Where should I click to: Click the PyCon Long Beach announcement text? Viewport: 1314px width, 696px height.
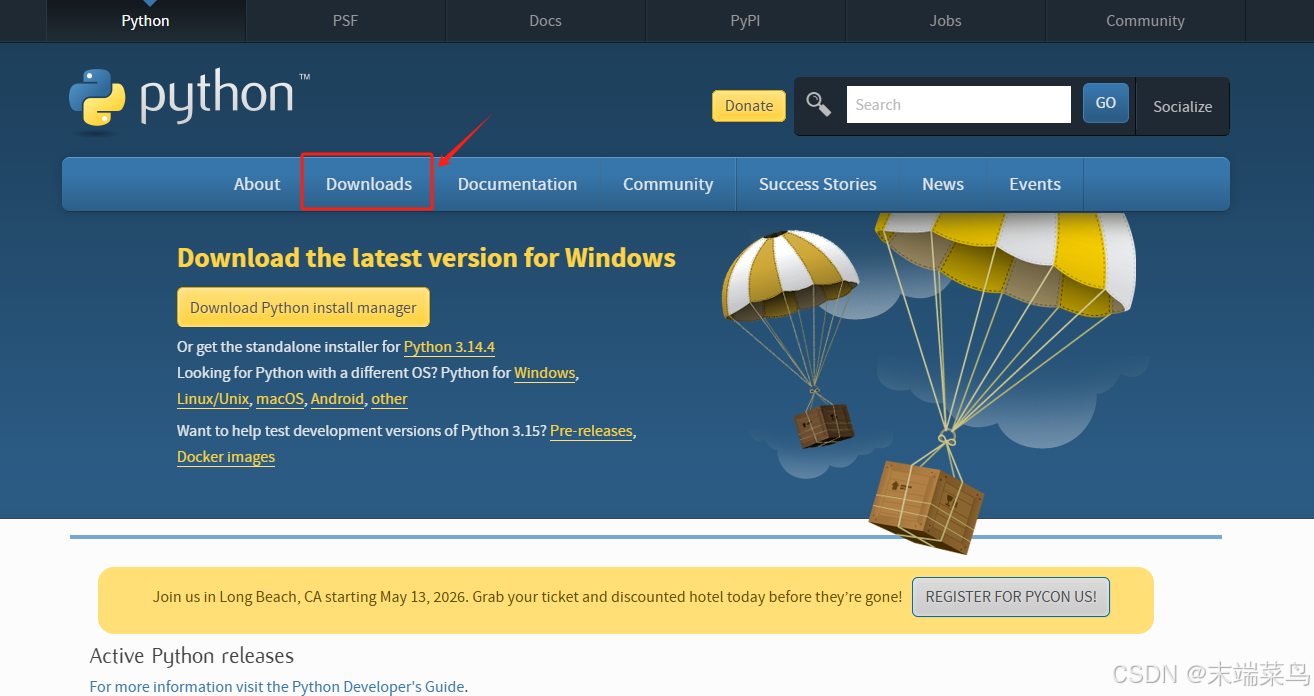pos(527,597)
